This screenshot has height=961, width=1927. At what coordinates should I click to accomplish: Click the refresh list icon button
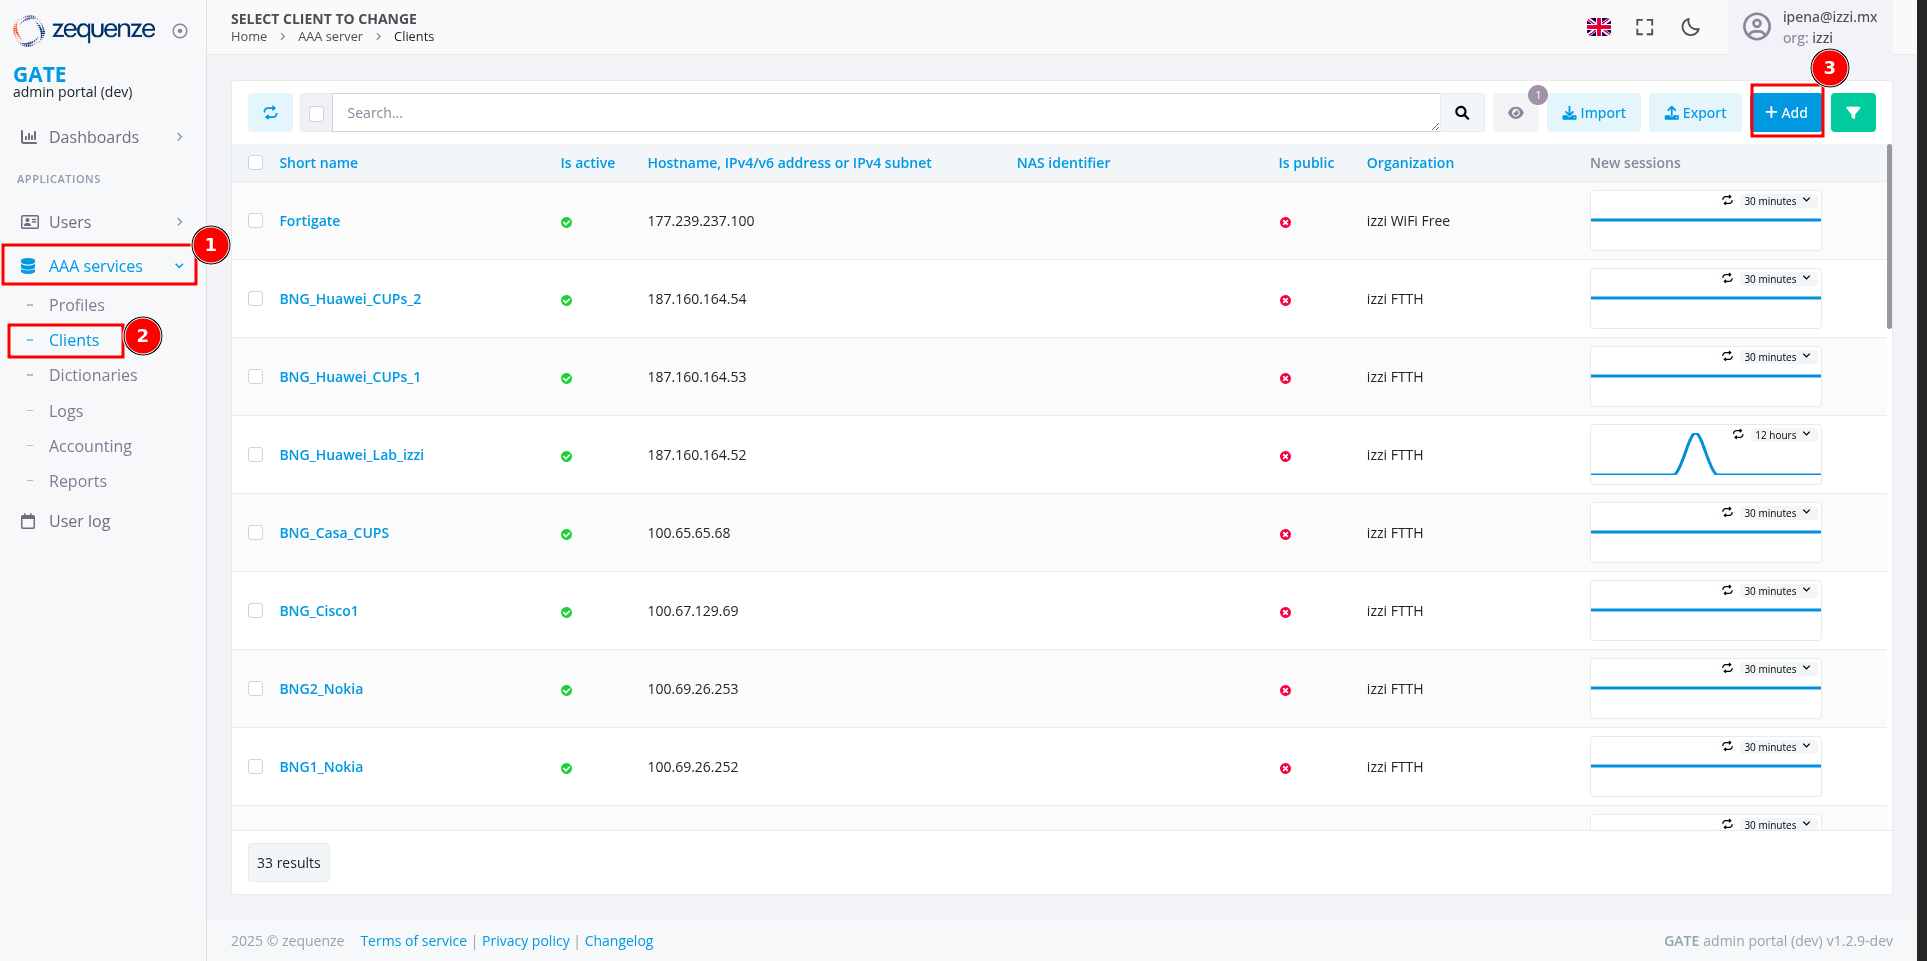(x=270, y=113)
